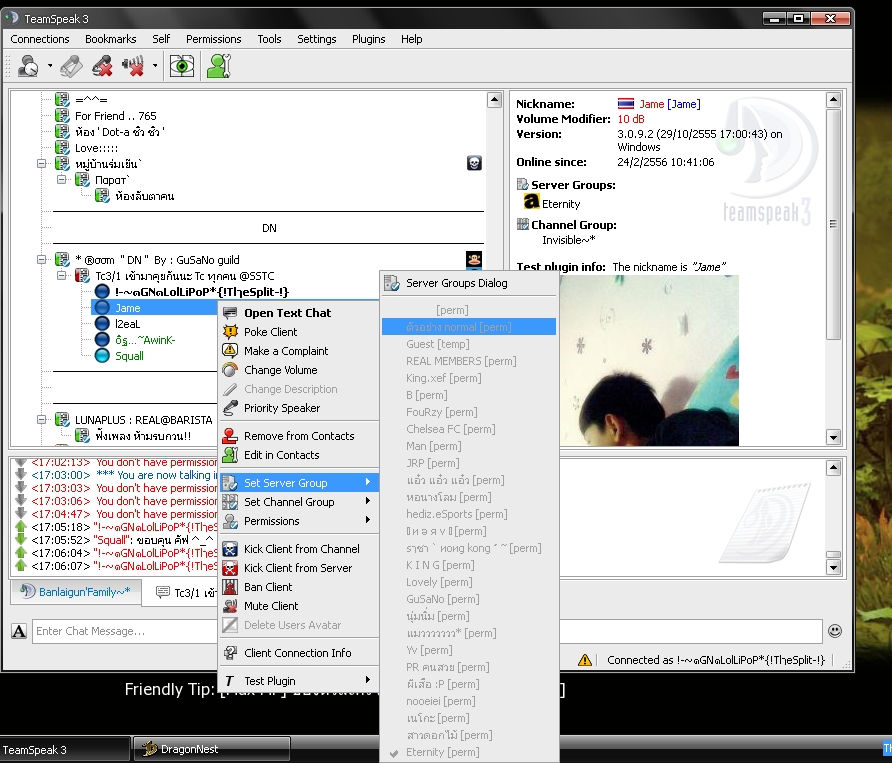Viewport: 892px width, 763px height.
Task: Select Ban Client menu entry
Action: (x=299, y=587)
